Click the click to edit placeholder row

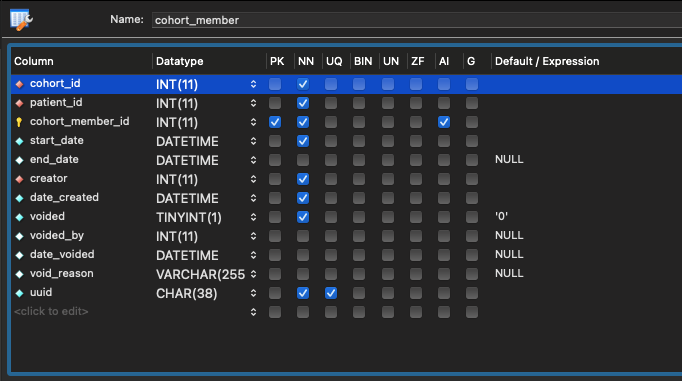tap(51, 311)
